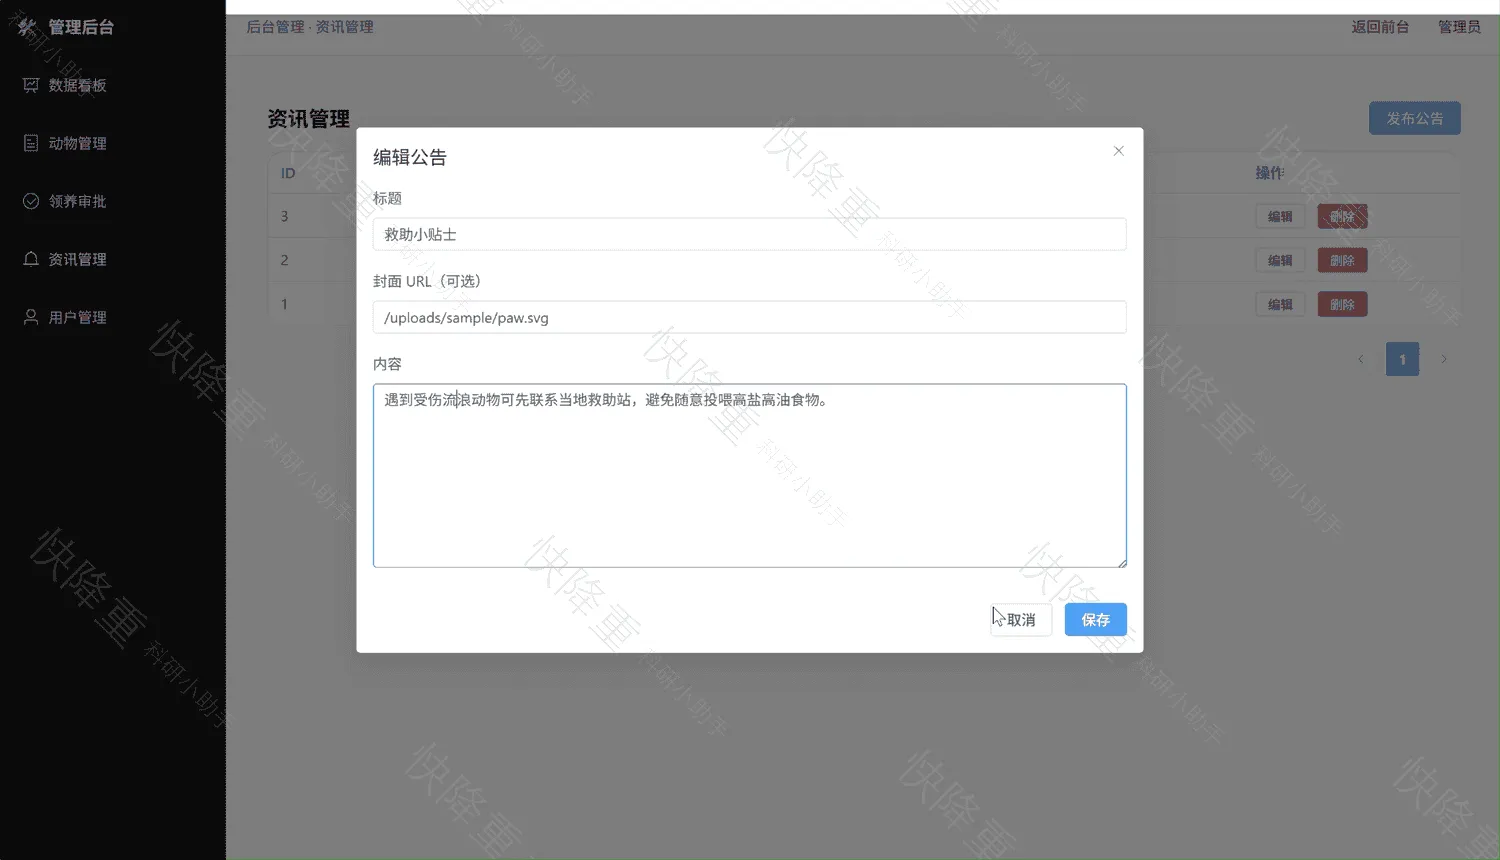Click the 内容 text area resize handle
Screen dimensions: 1500x860
pyautogui.click(x=1122, y=563)
